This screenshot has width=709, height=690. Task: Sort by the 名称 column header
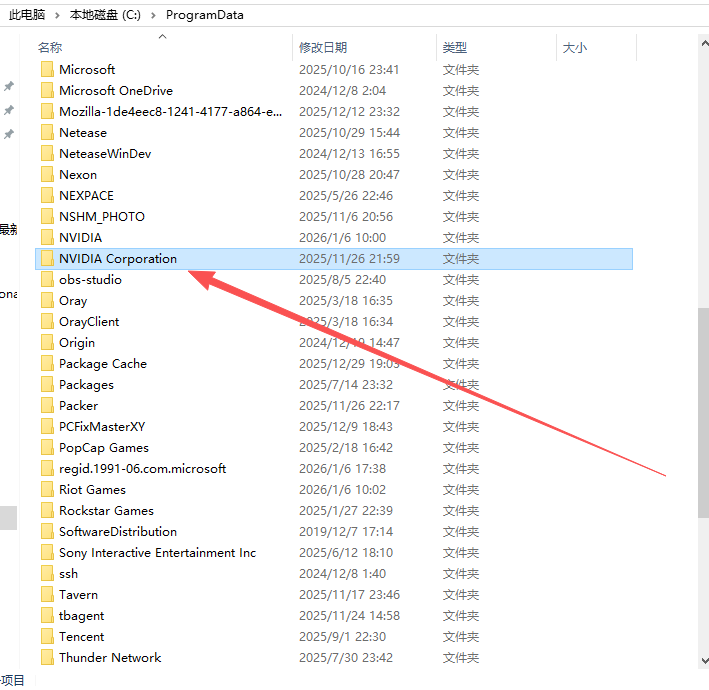(50, 47)
